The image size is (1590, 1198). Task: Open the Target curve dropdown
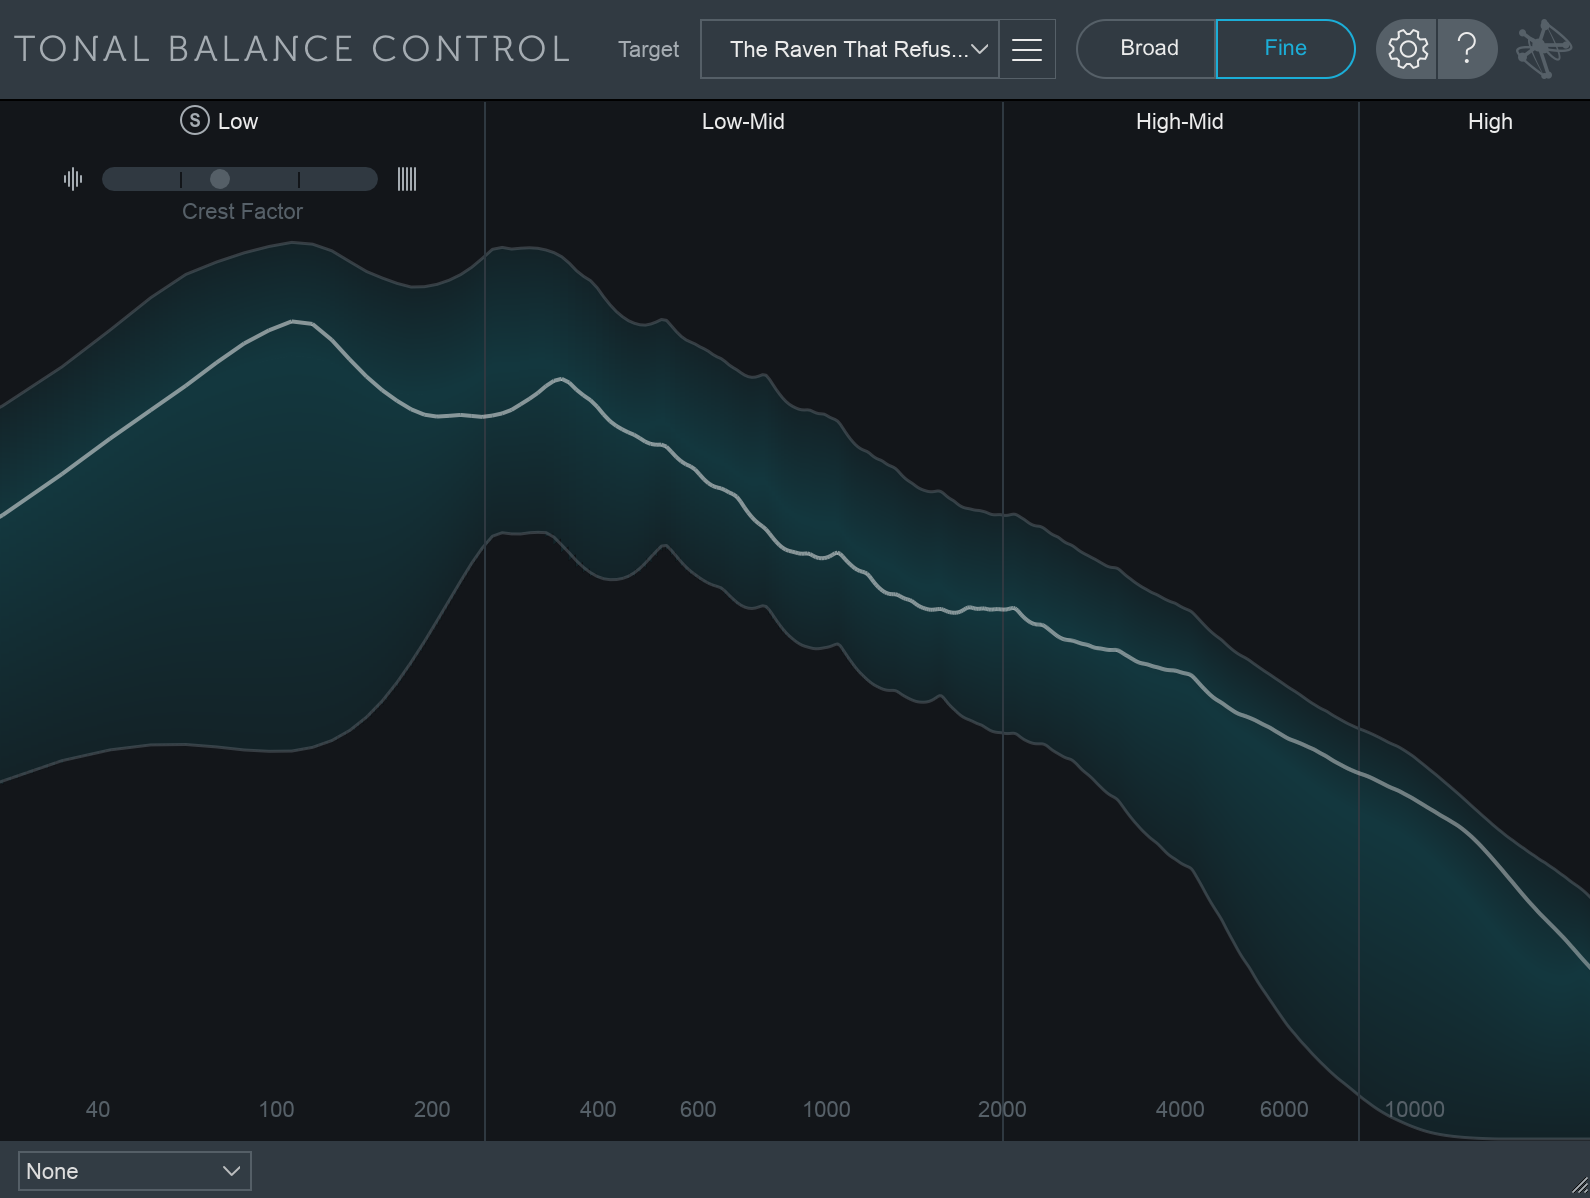click(850, 49)
